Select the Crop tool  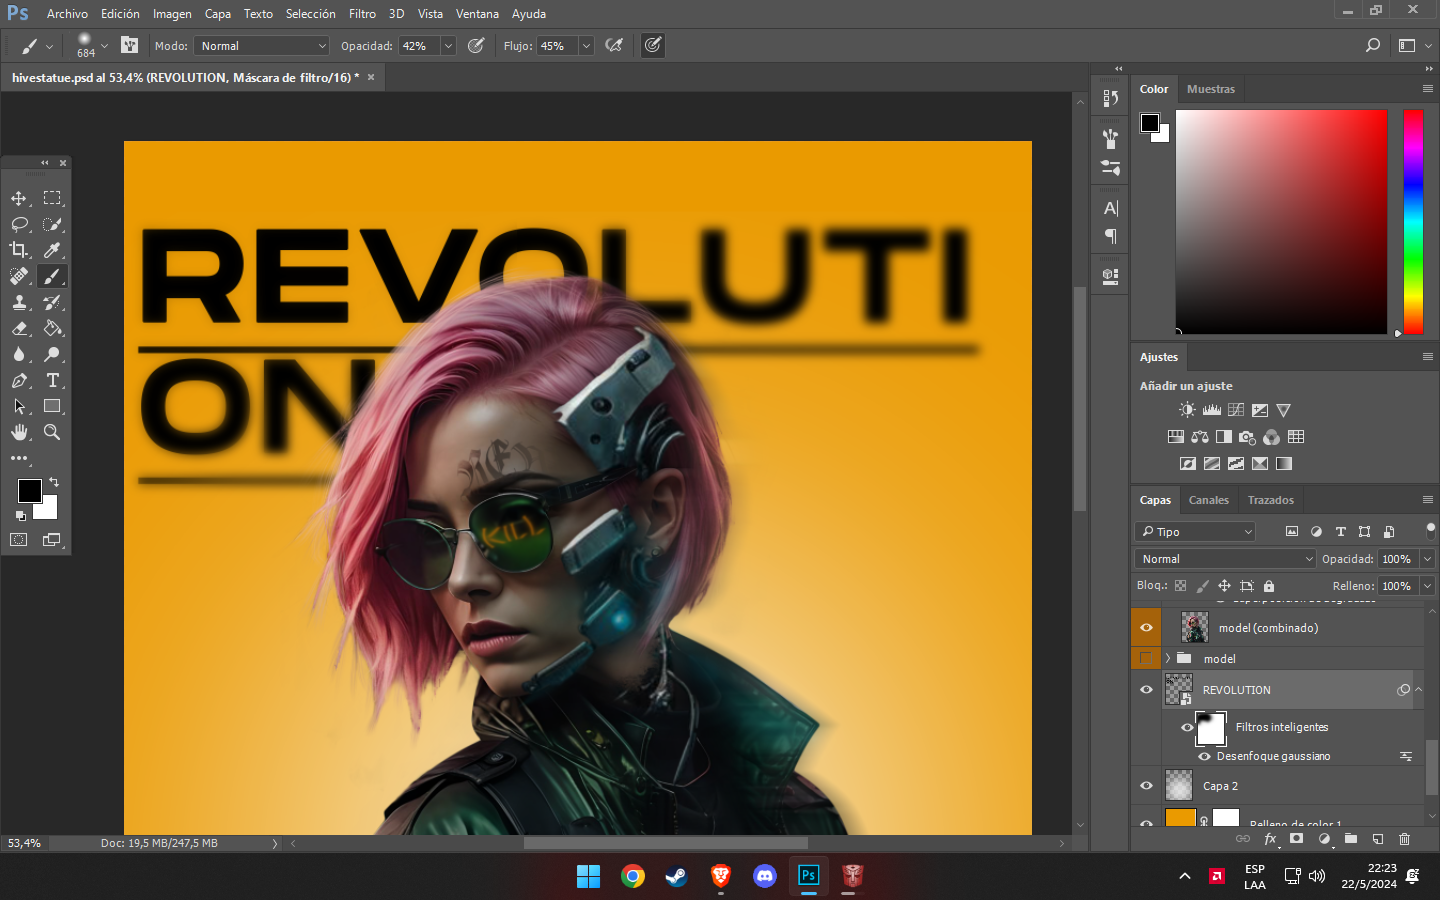[19, 250]
